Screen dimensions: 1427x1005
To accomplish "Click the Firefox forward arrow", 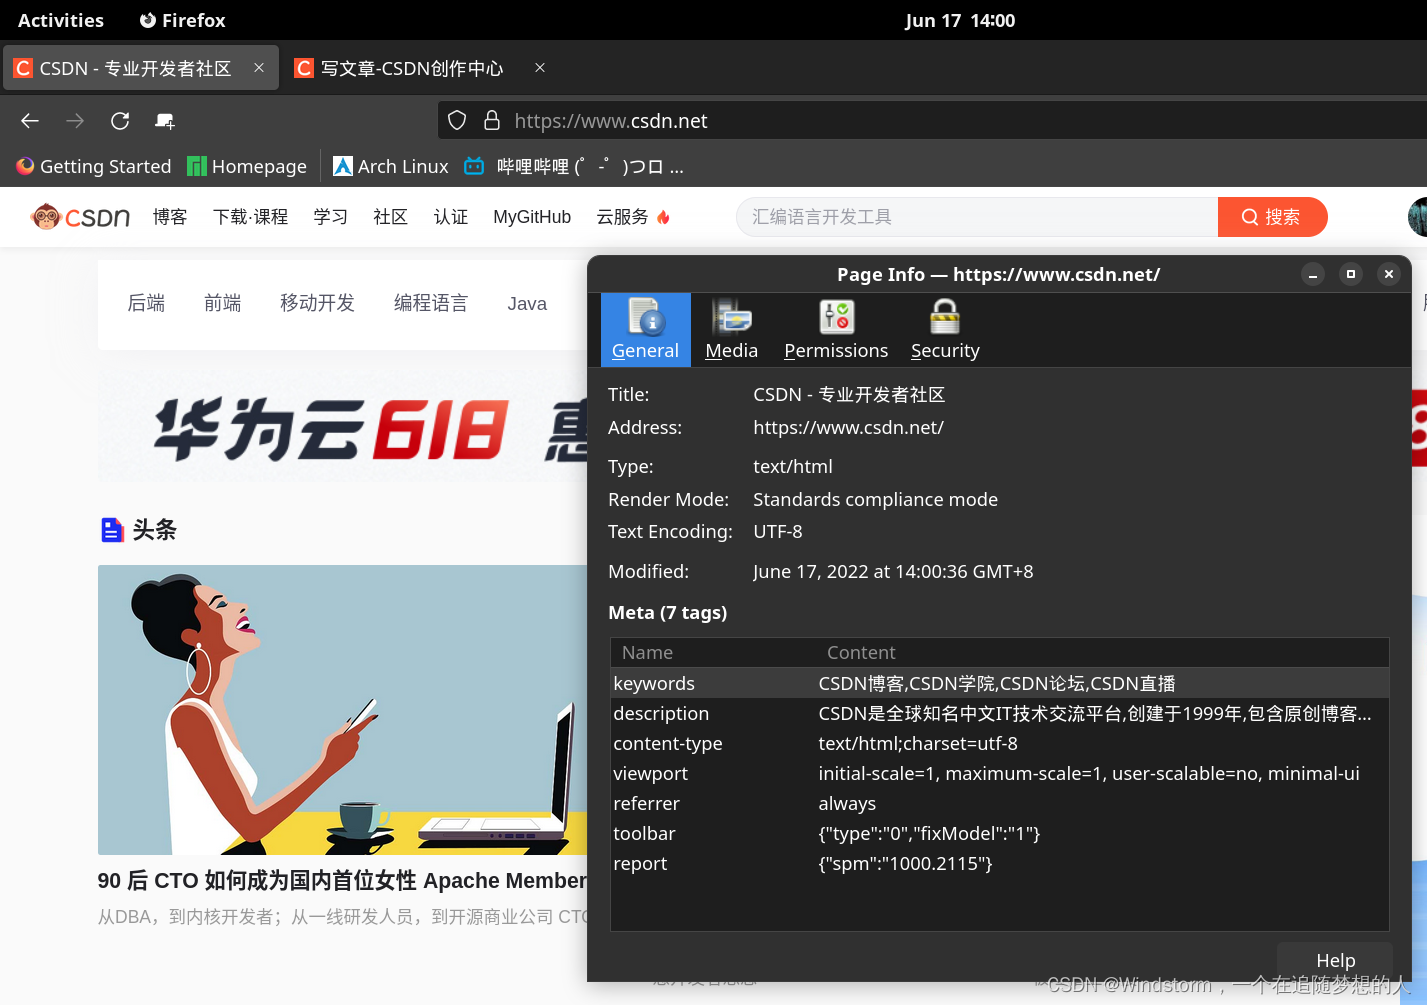I will tap(75, 121).
